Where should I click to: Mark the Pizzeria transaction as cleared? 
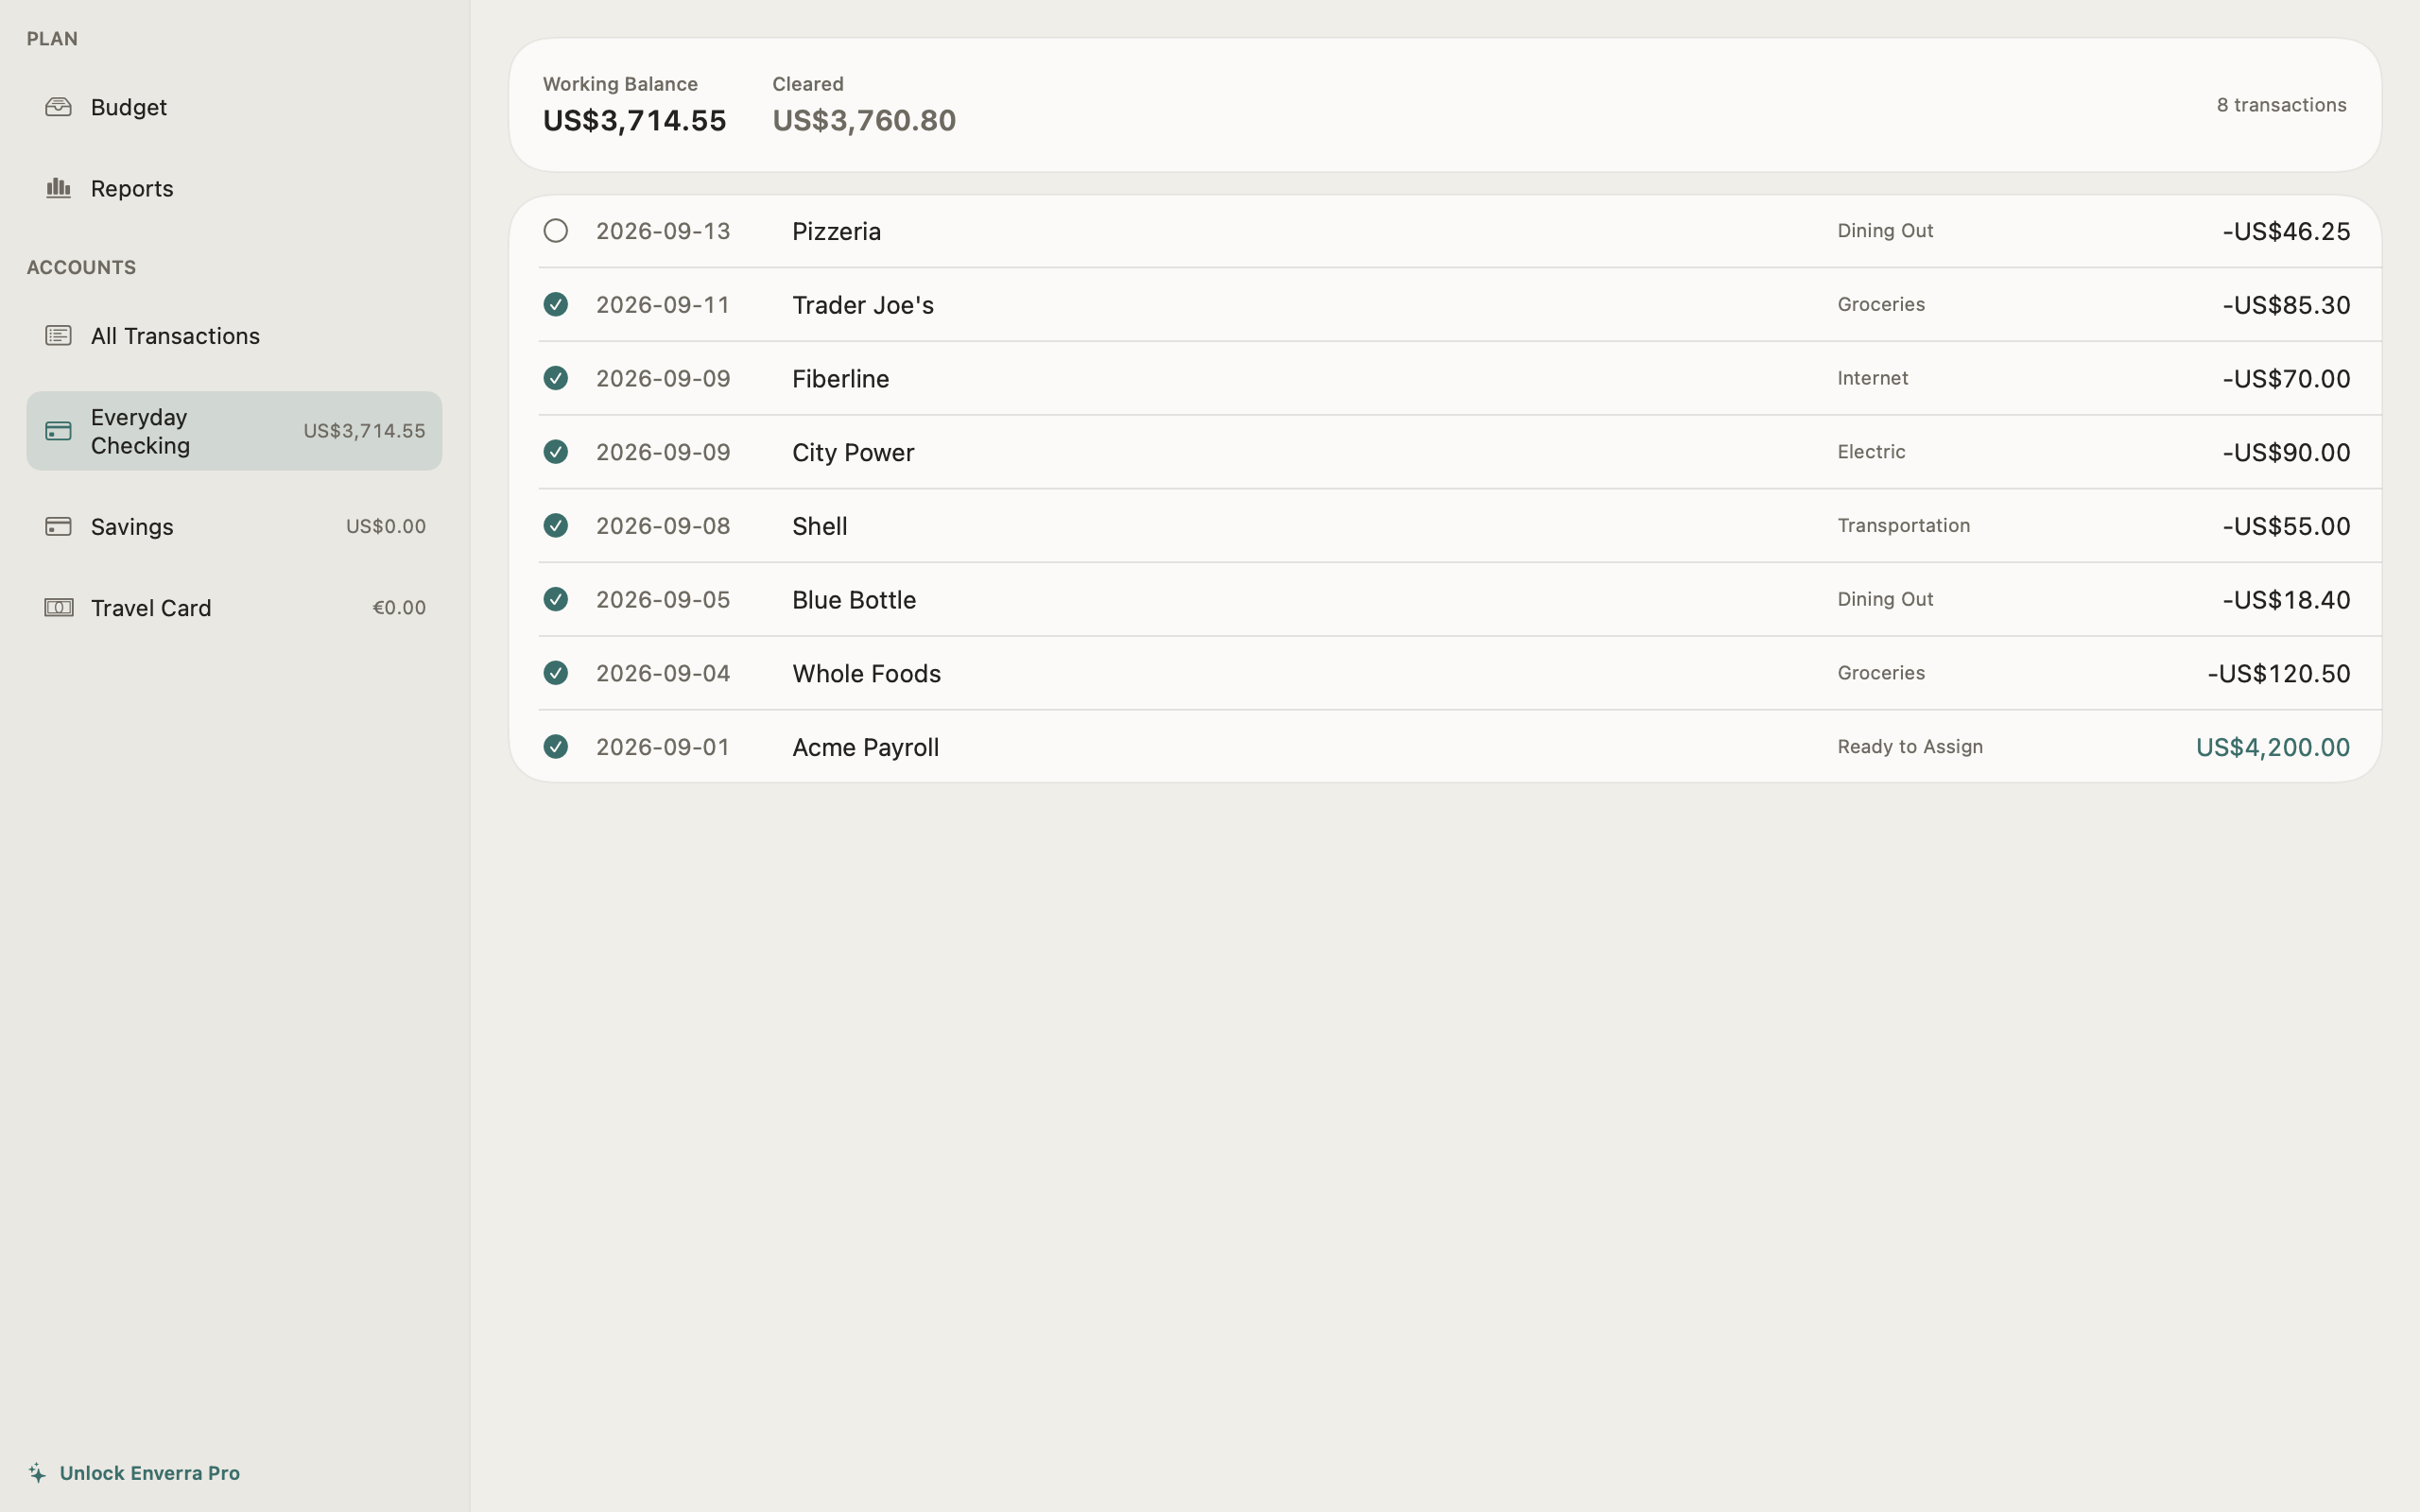(556, 231)
